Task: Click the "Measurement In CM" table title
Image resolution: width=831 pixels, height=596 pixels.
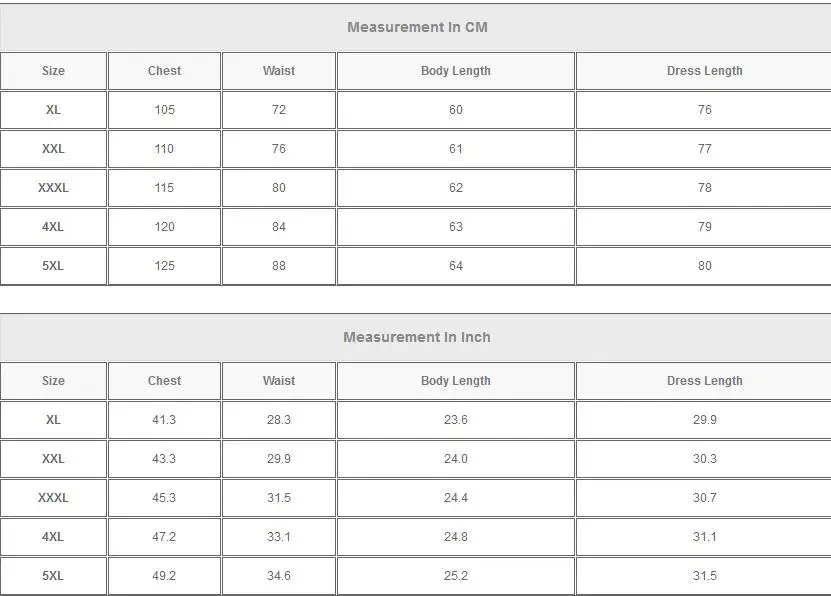Action: (417, 27)
